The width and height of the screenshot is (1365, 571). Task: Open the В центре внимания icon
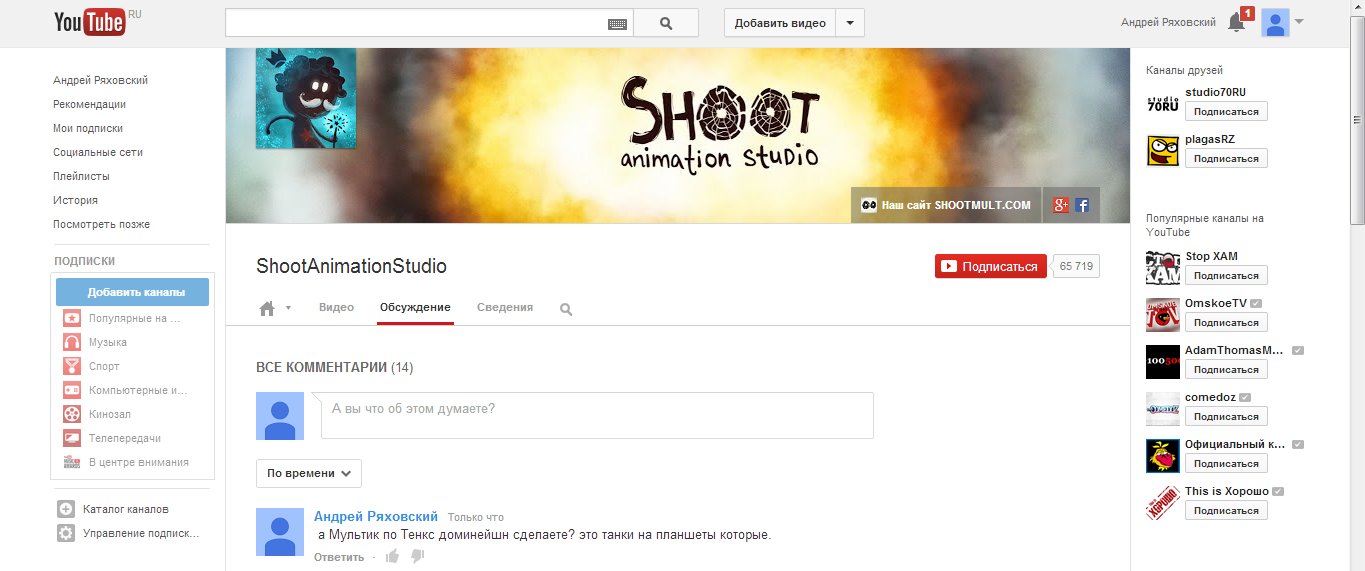pos(72,462)
